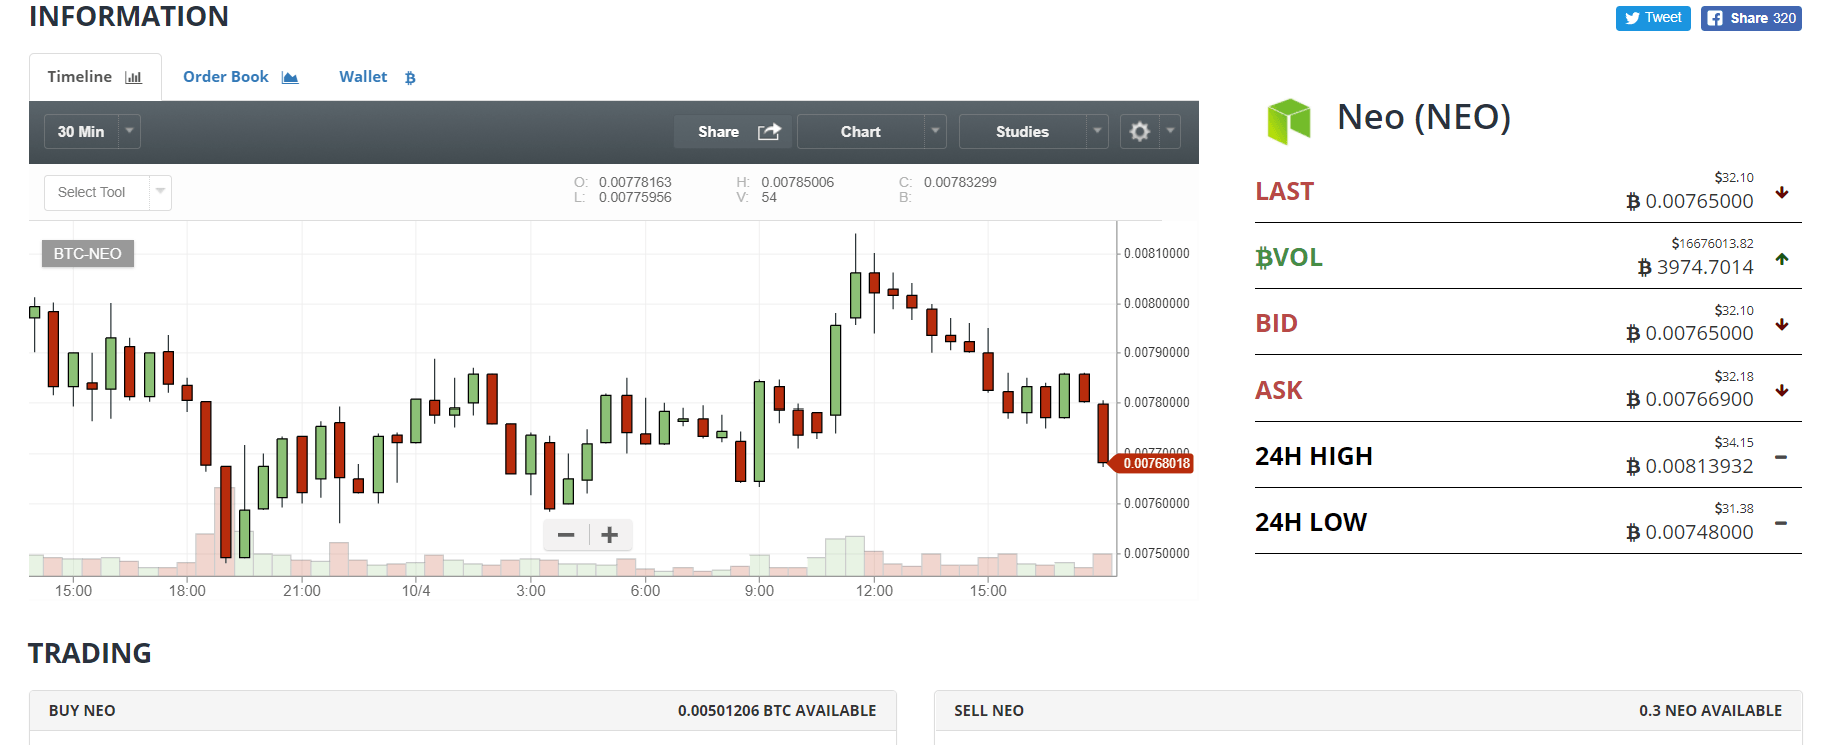Click the BID down arrow icon
Screen dimensions: 1838x745
(x=1782, y=324)
